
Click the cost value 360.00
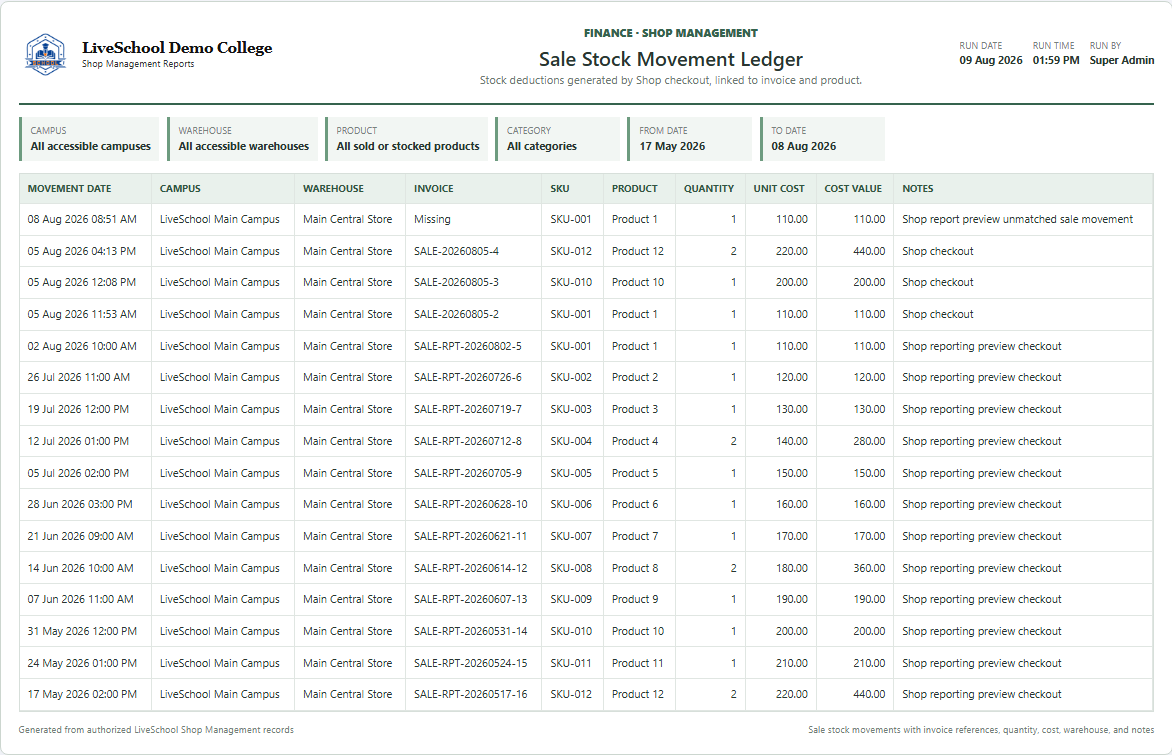869,568
